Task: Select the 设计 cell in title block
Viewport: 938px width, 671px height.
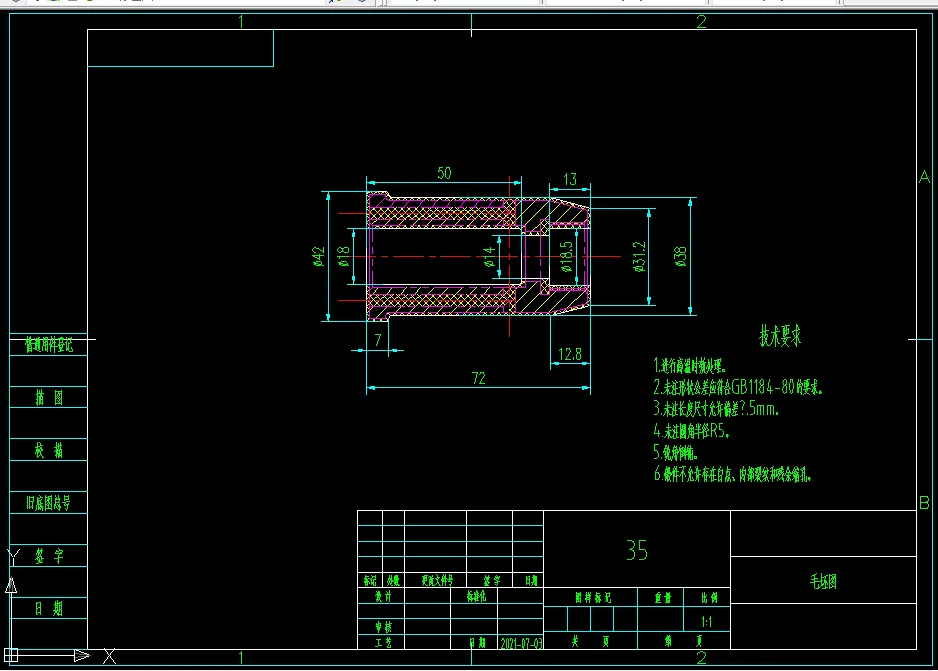Action: pyautogui.click(x=383, y=596)
